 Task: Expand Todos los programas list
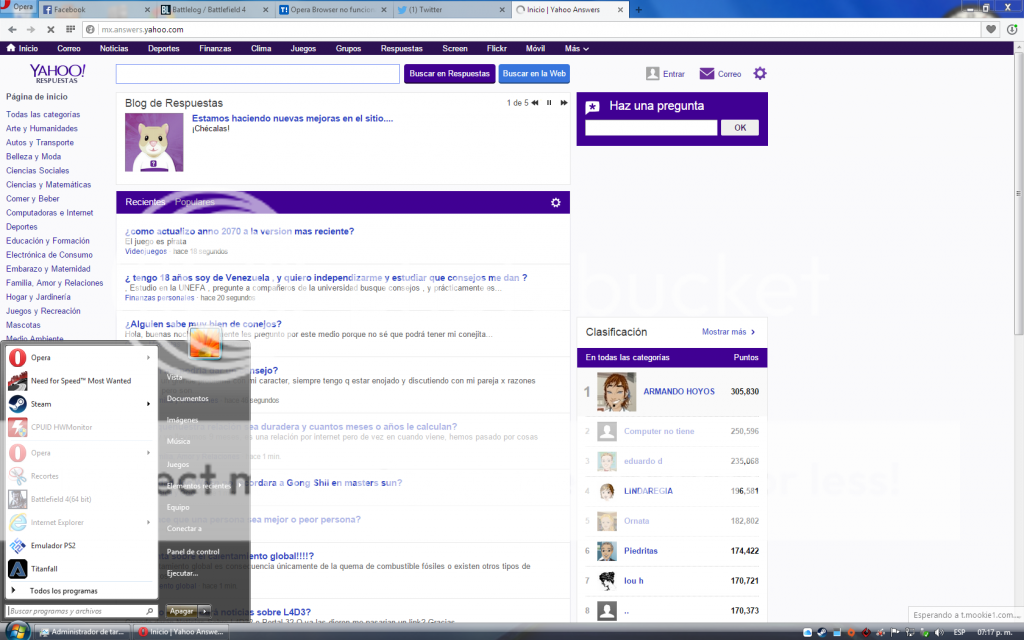pyautogui.click(x=63, y=591)
